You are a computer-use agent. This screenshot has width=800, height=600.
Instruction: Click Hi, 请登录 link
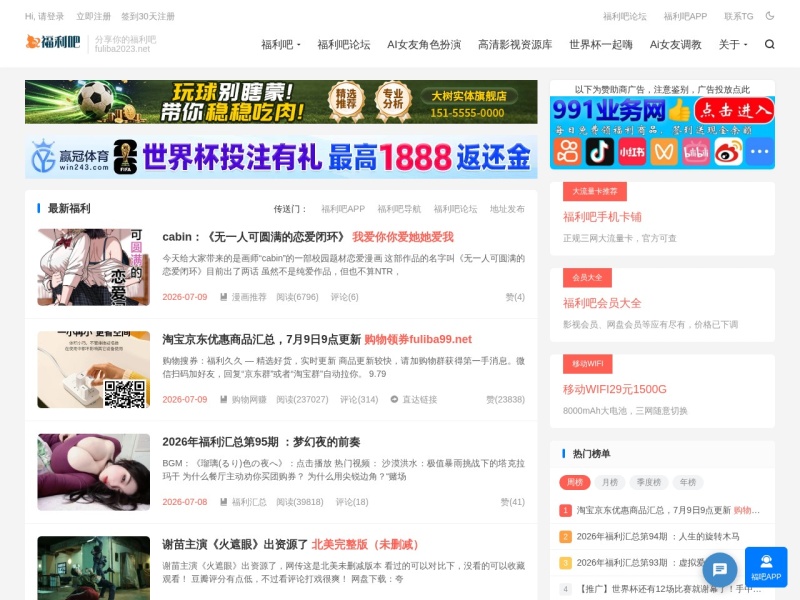(x=44, y=16)
